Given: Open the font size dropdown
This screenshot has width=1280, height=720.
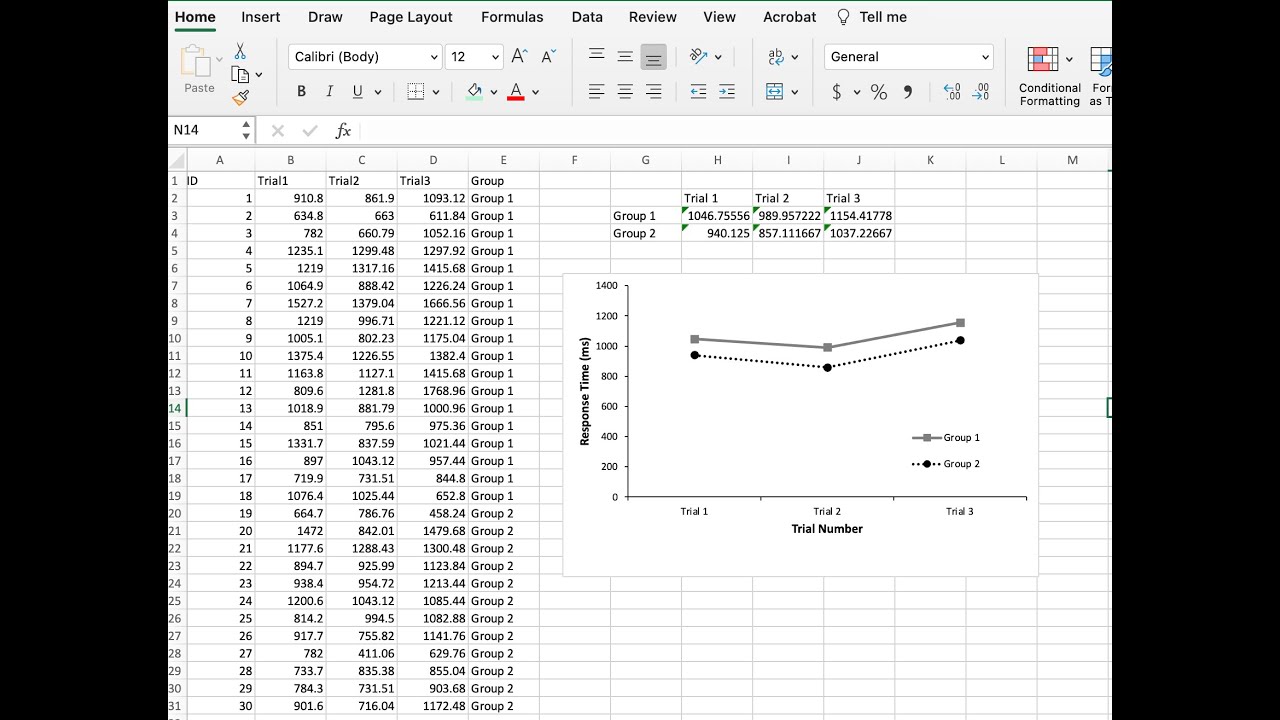Looking at the screenshot, I should (495, 57).
